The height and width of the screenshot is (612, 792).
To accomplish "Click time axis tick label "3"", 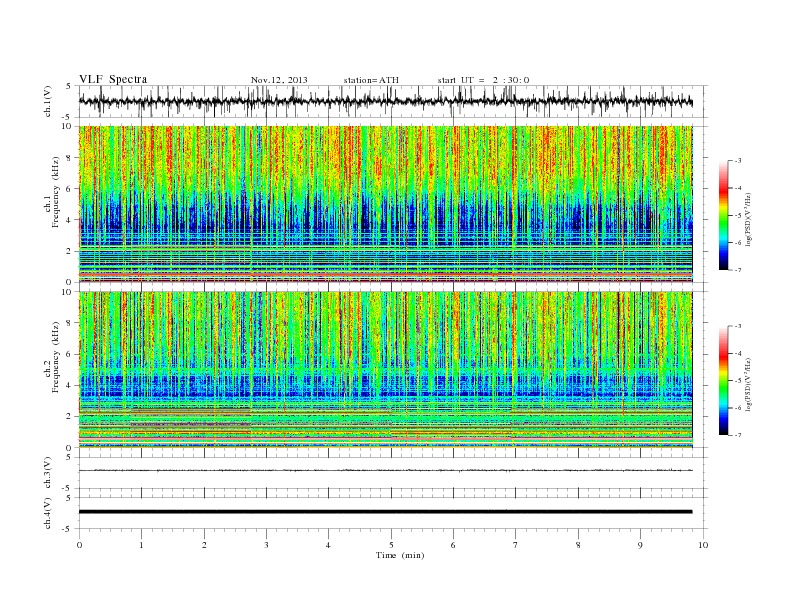I will pos(266,545).
